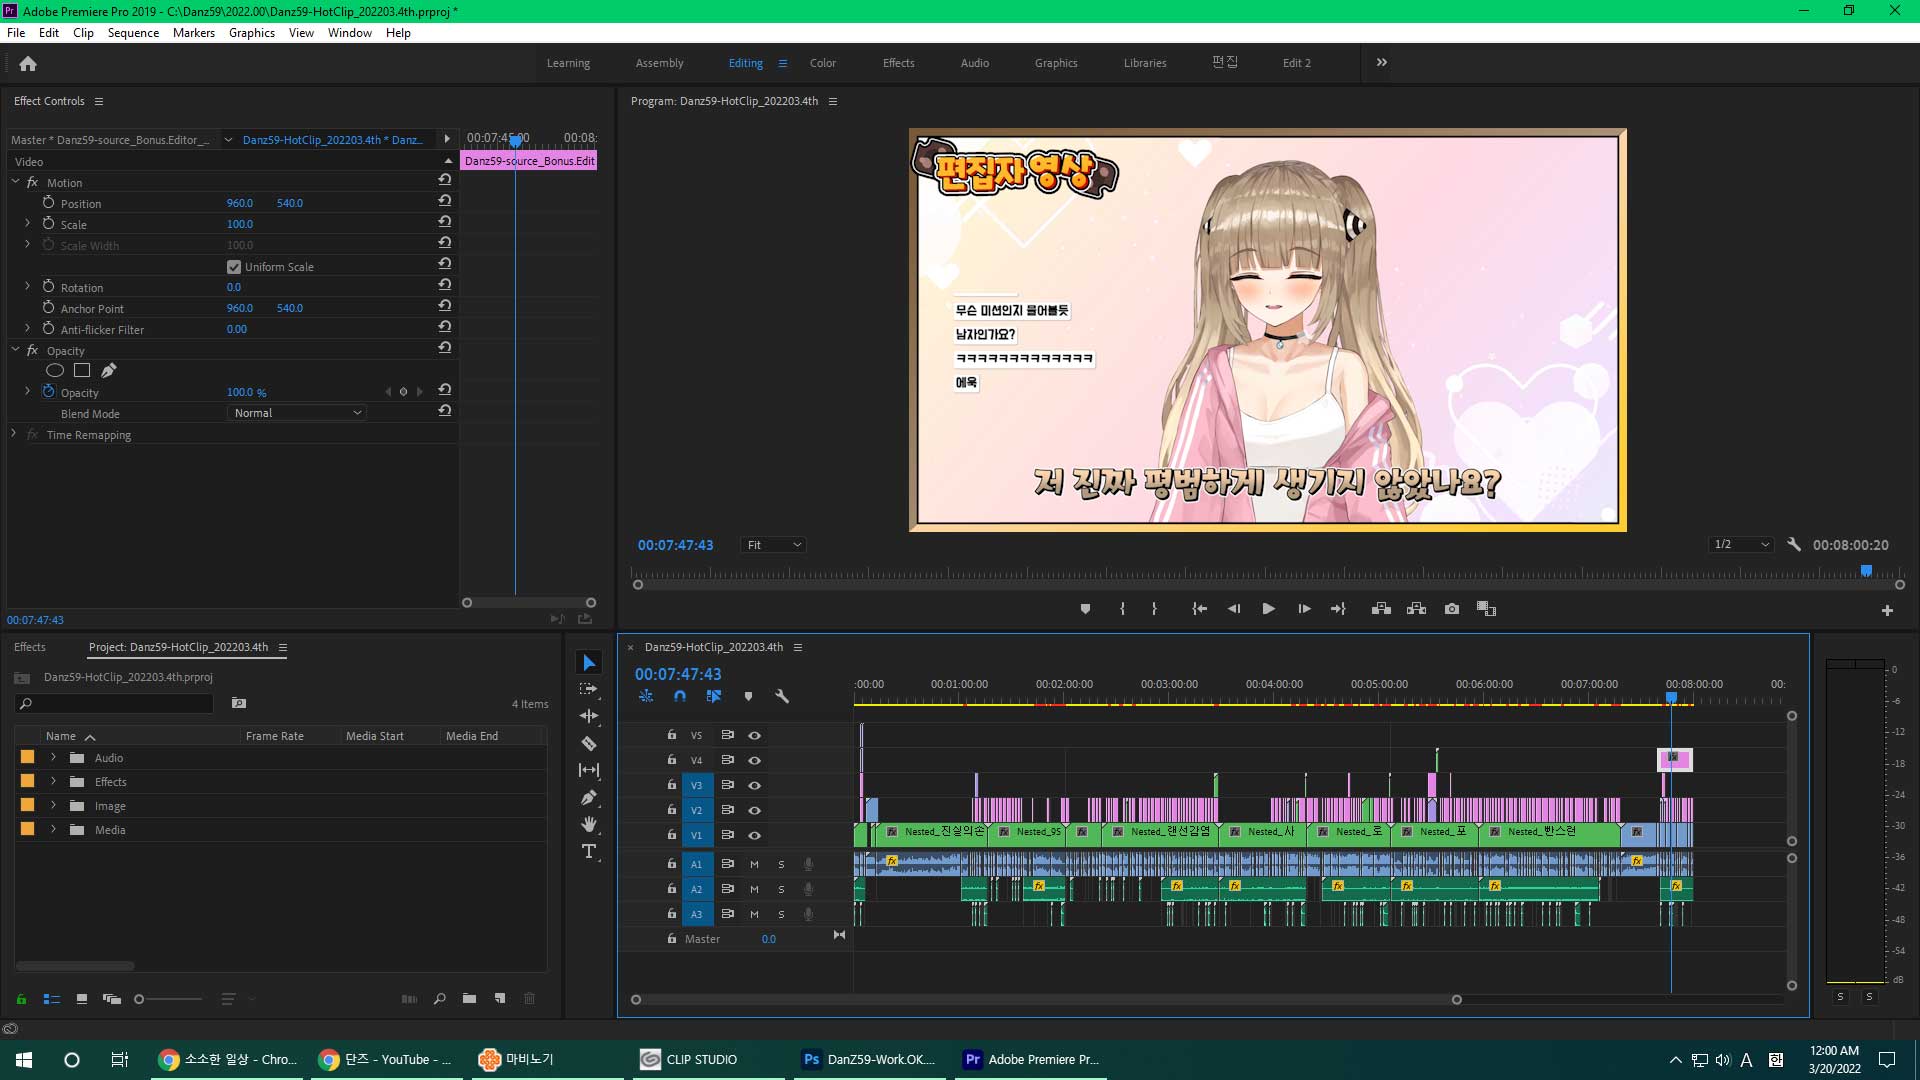Open the Markers menu
The width and height of the screenshot is (1920, 1080).
coord(193,33)
